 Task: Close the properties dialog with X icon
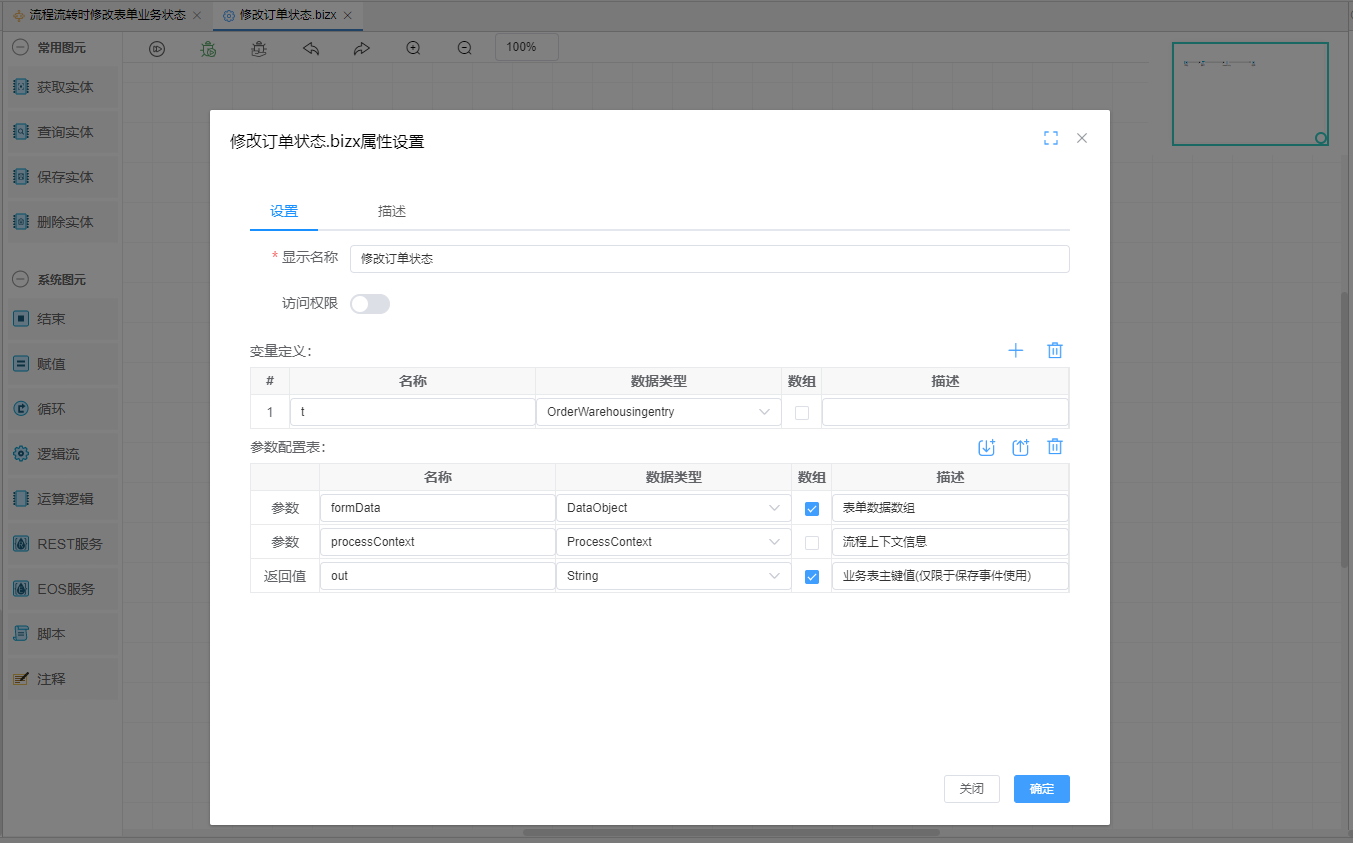[1081, 138]
